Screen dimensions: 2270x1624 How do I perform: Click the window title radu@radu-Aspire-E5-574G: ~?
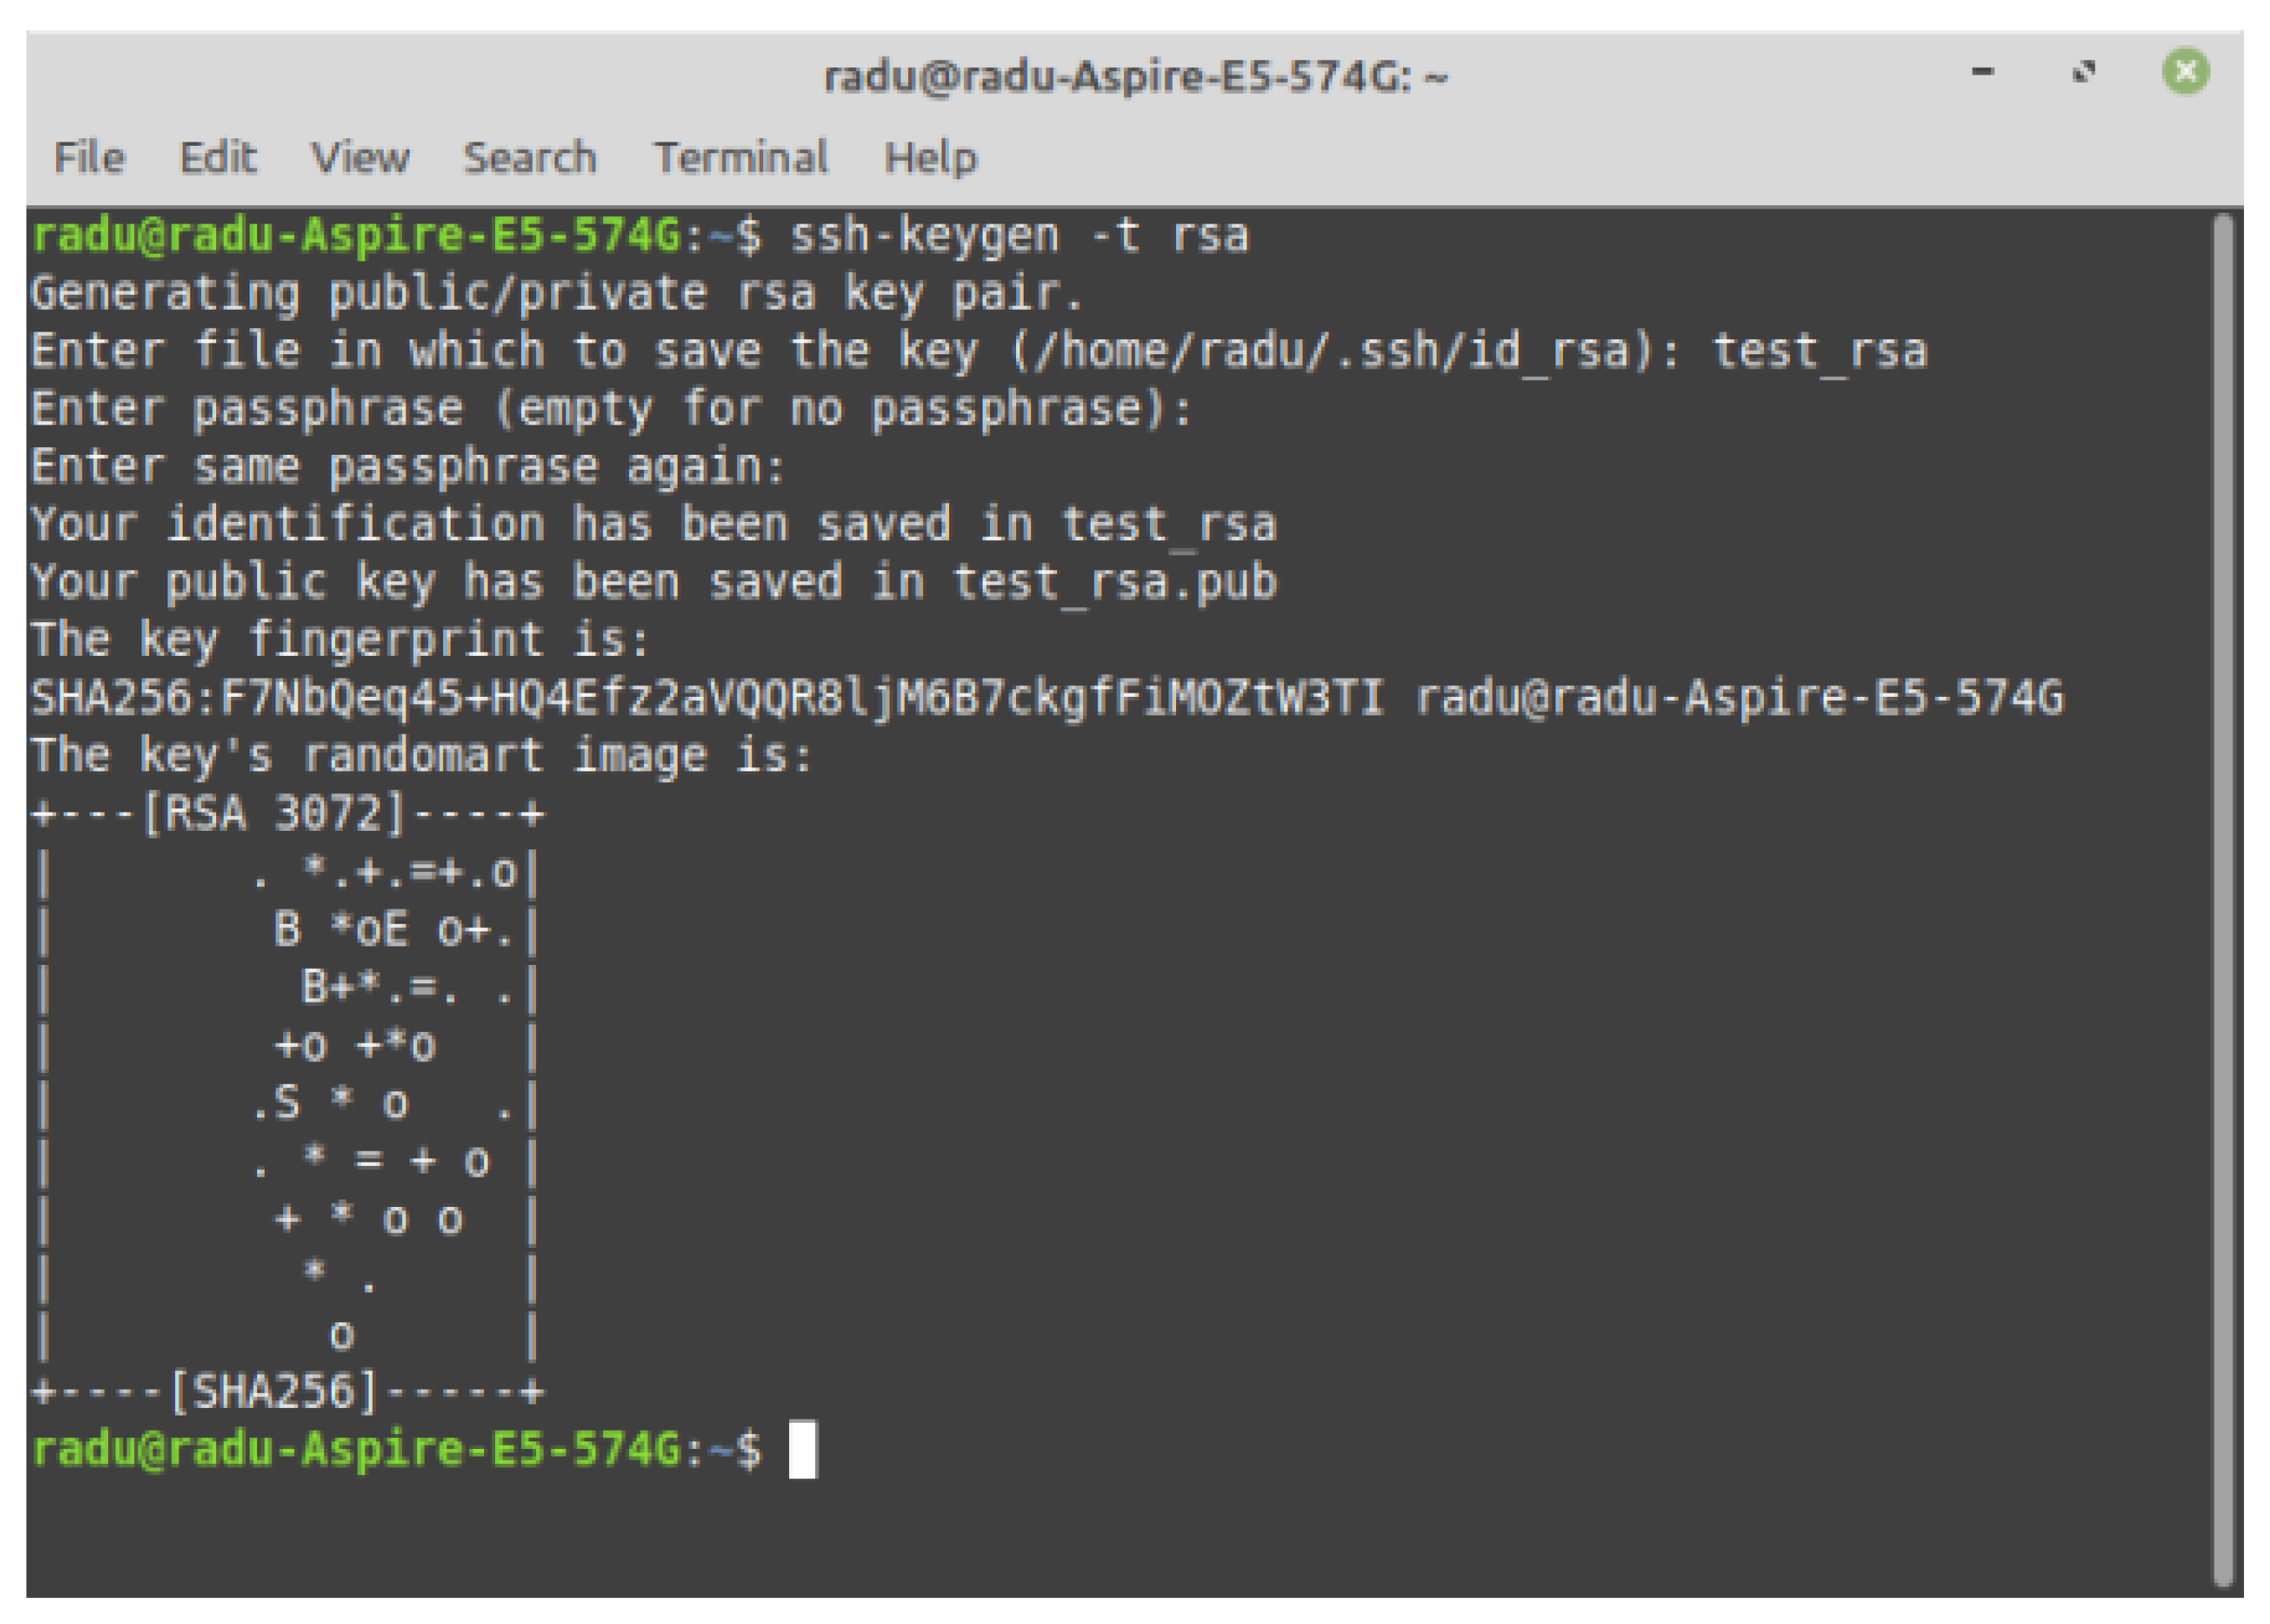tap(1135, 77)
